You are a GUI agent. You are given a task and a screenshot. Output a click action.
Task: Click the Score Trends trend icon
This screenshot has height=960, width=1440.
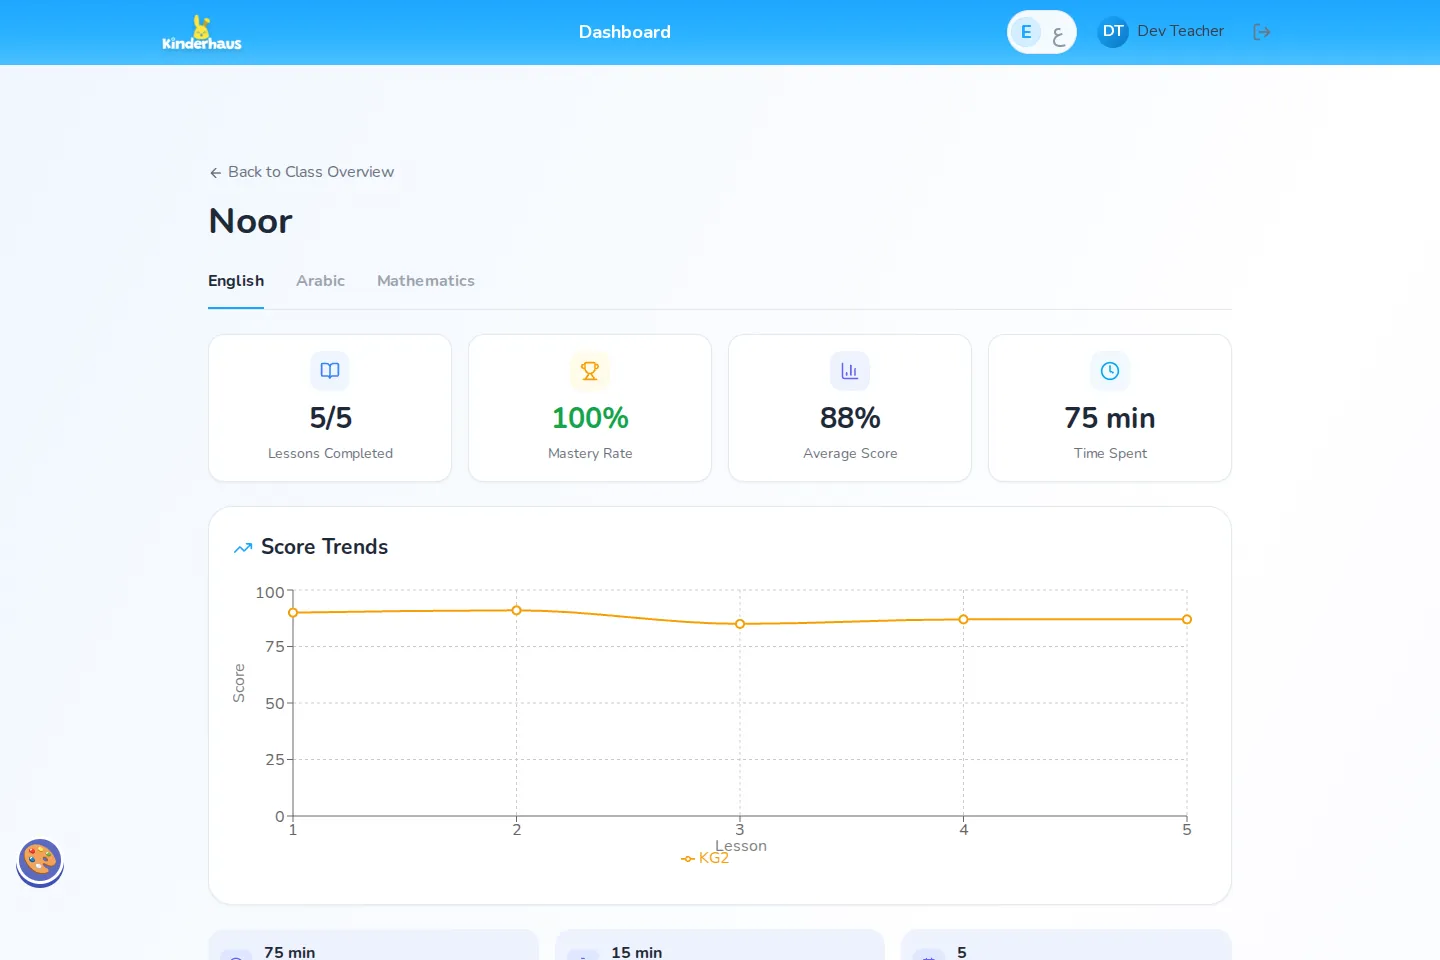243,548
